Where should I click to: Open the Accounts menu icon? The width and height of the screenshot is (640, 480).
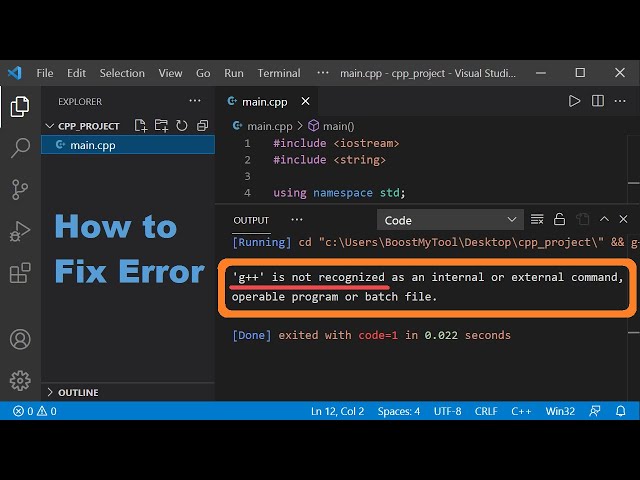pyautogui.click(x=20, y=339)
